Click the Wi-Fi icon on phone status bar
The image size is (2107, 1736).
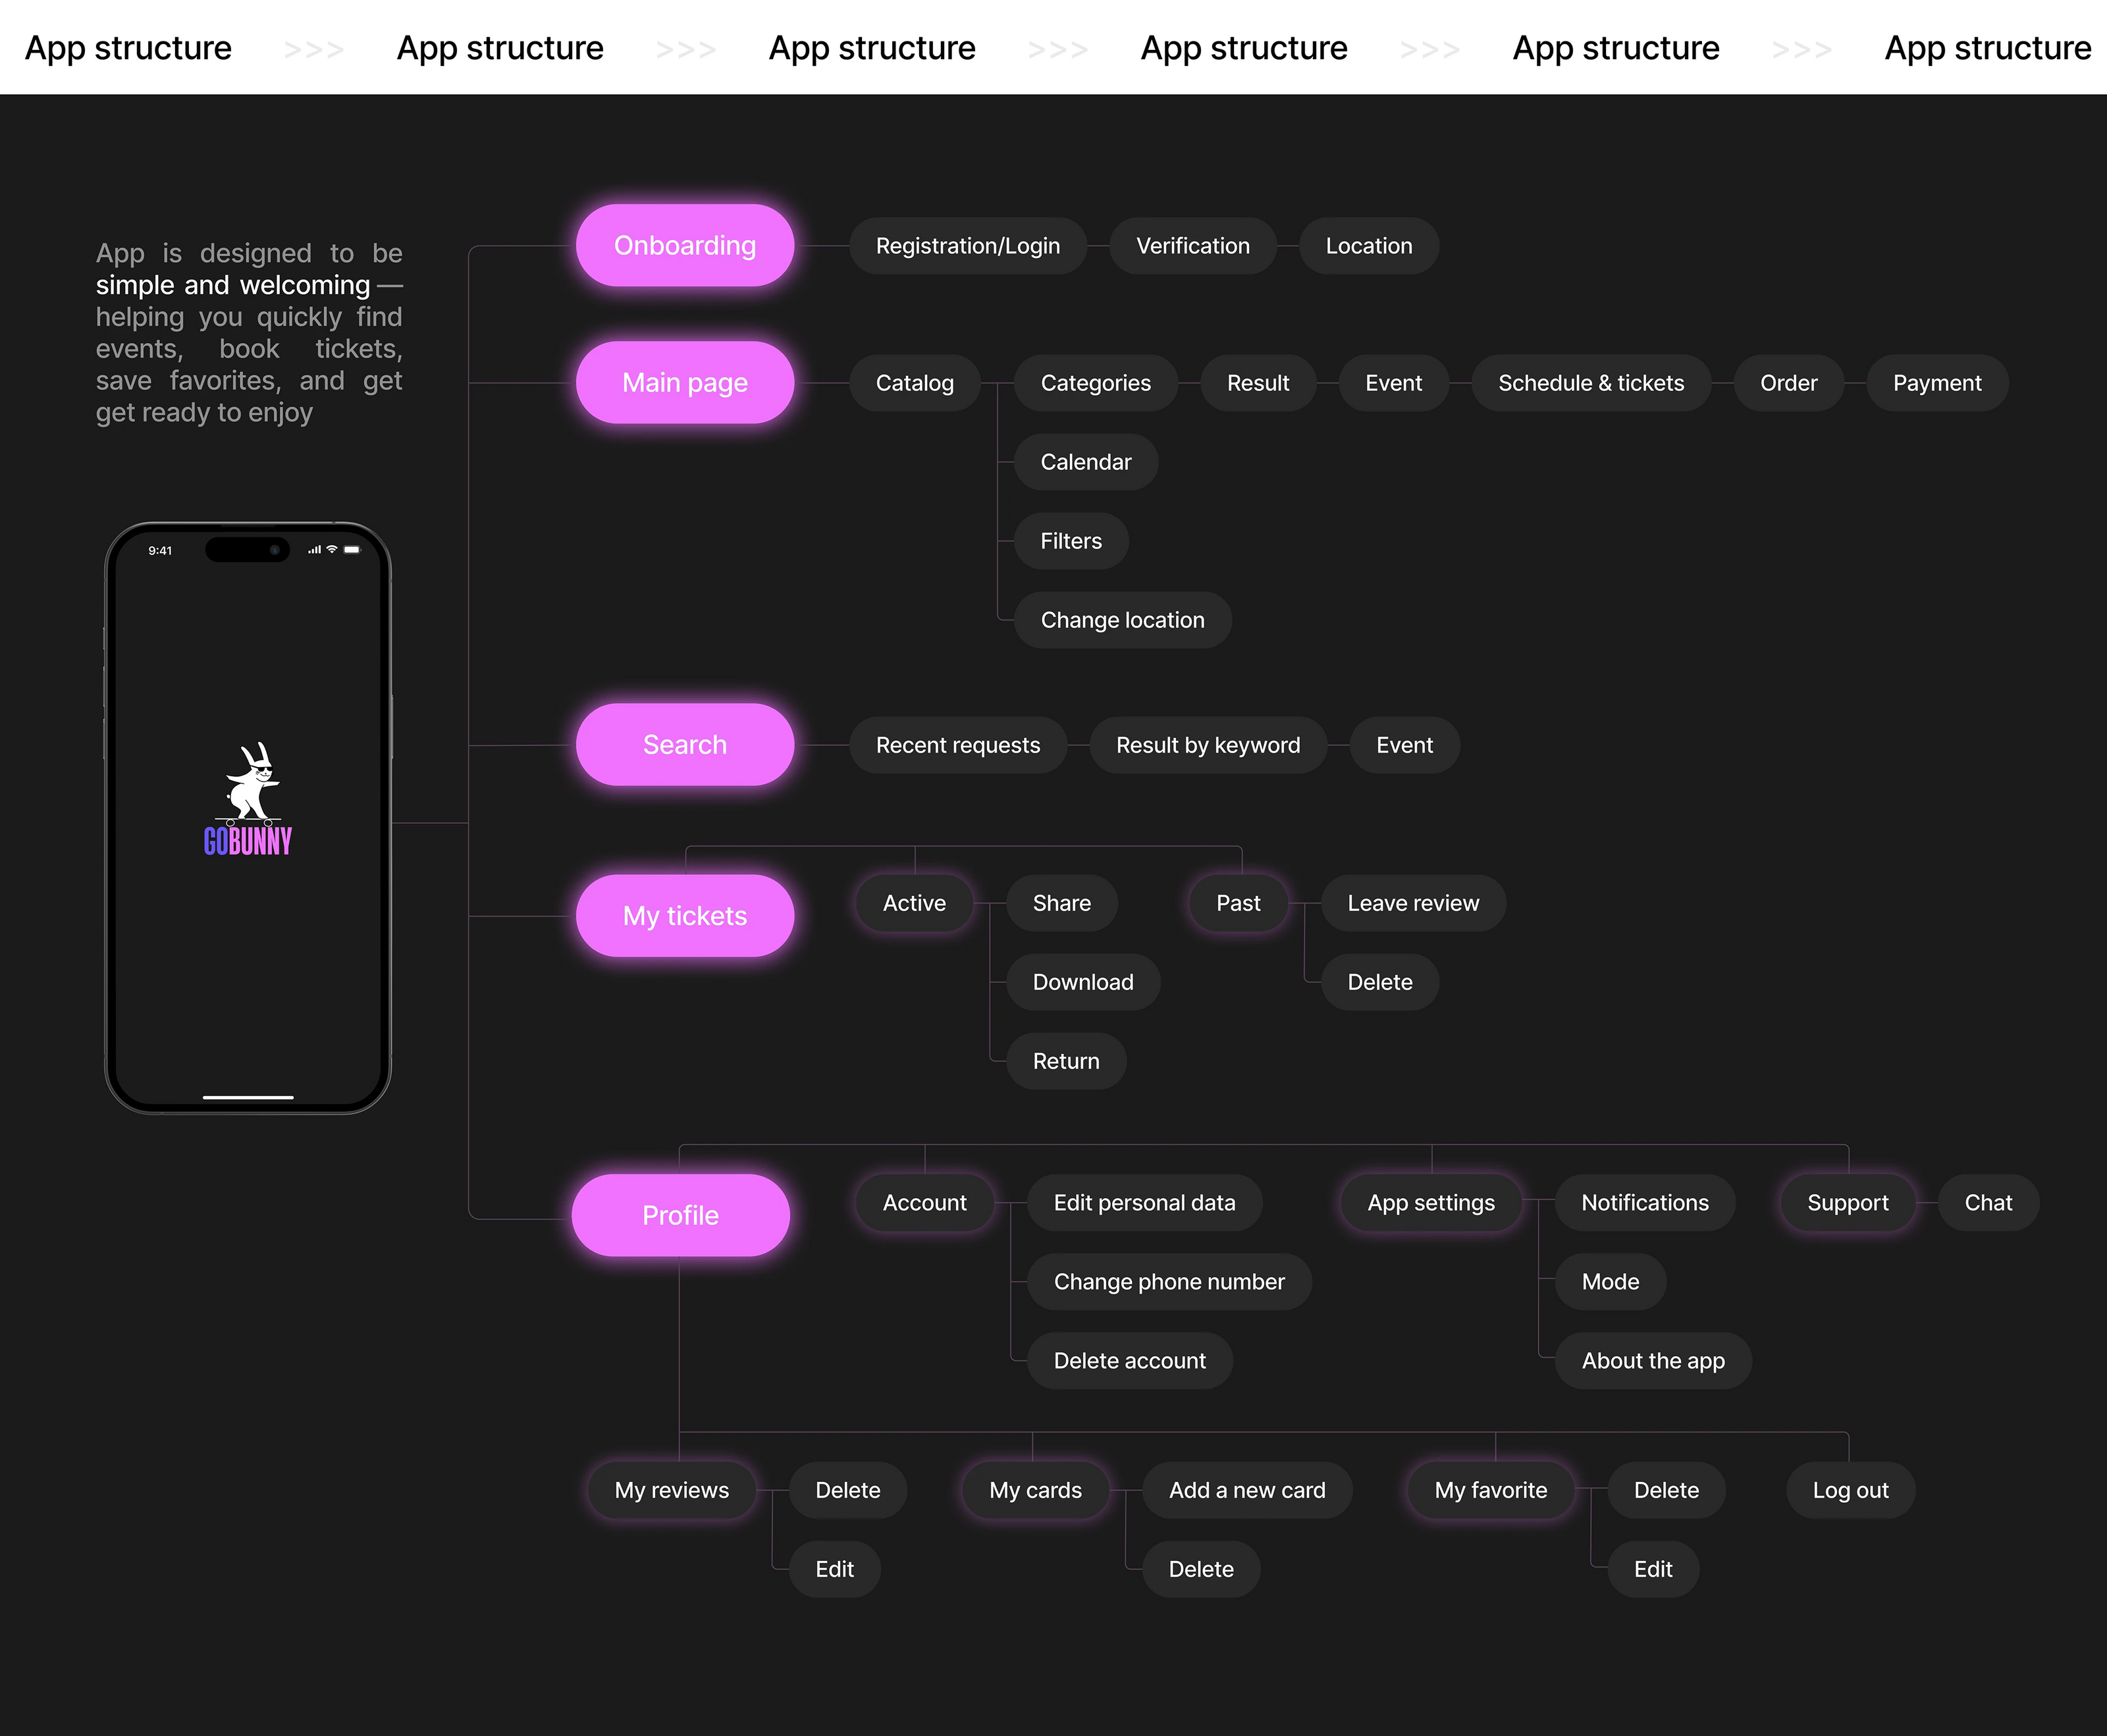point(332,550)
